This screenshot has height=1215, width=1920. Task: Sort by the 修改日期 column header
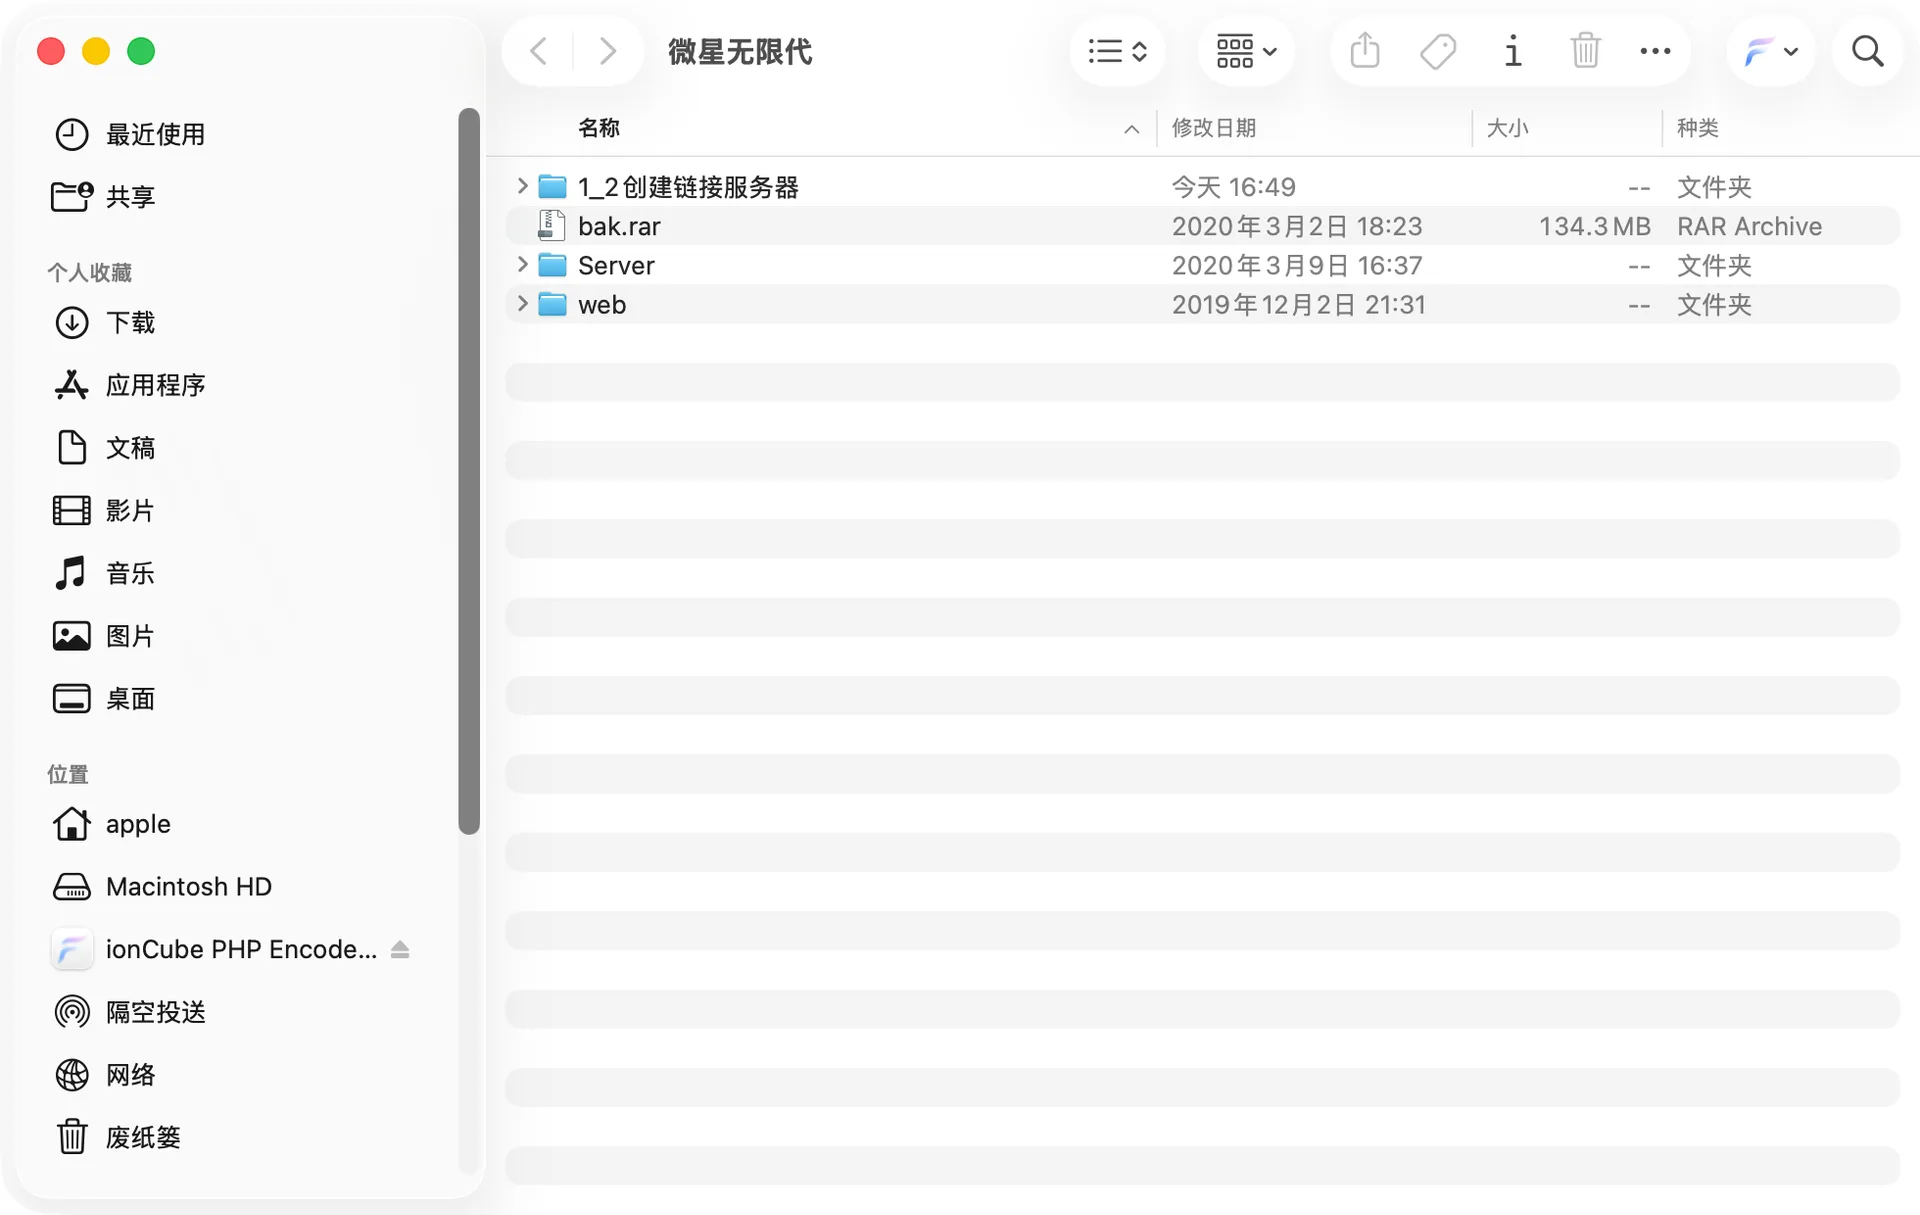pos(1213,128)
